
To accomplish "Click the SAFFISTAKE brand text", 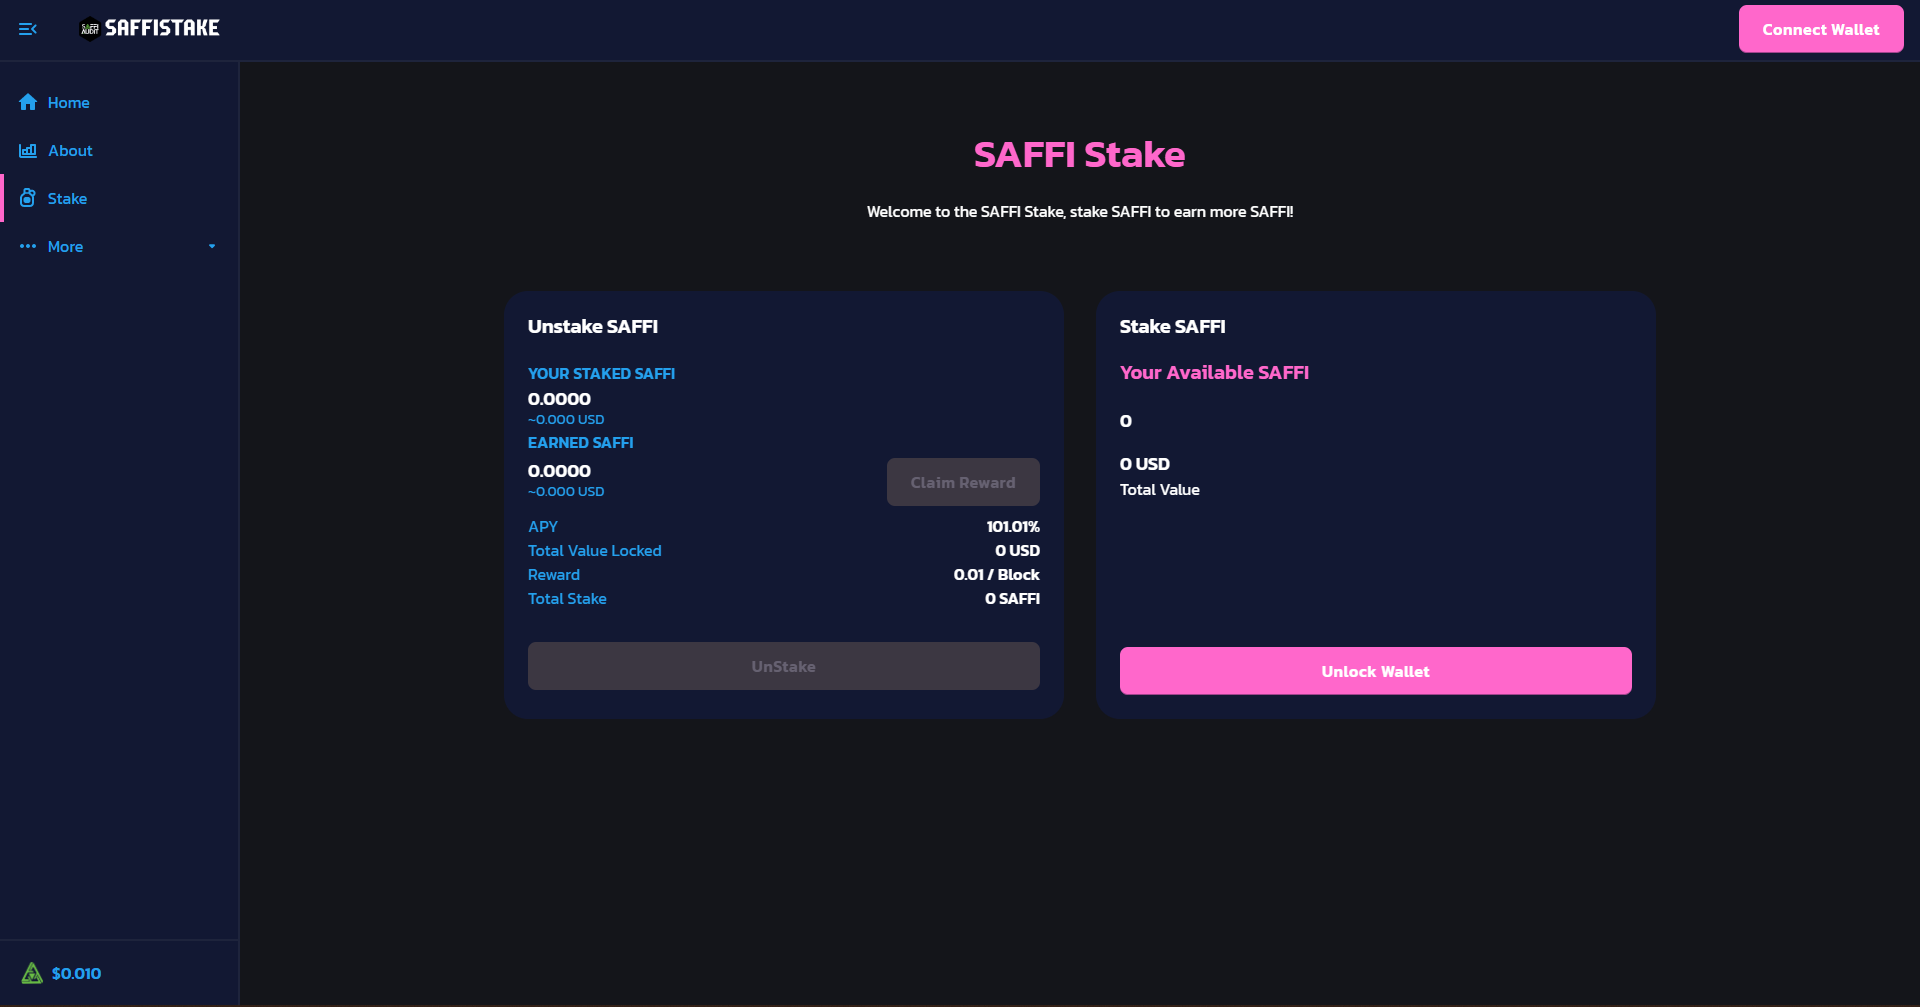I will tap(162, 29).
